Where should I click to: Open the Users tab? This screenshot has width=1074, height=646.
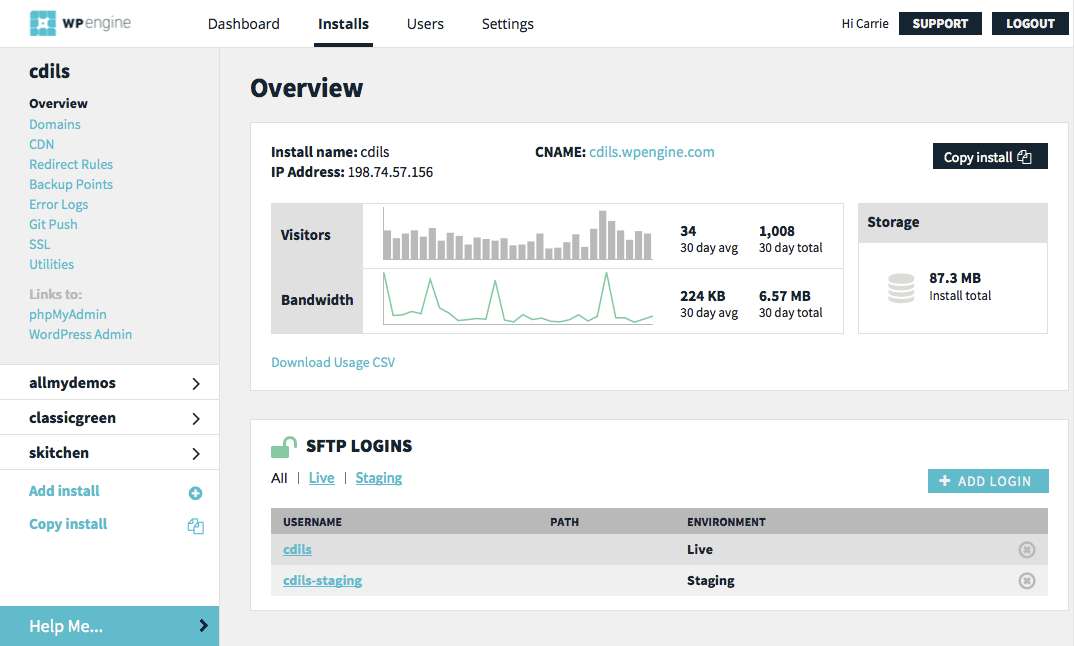coord(425,24)
